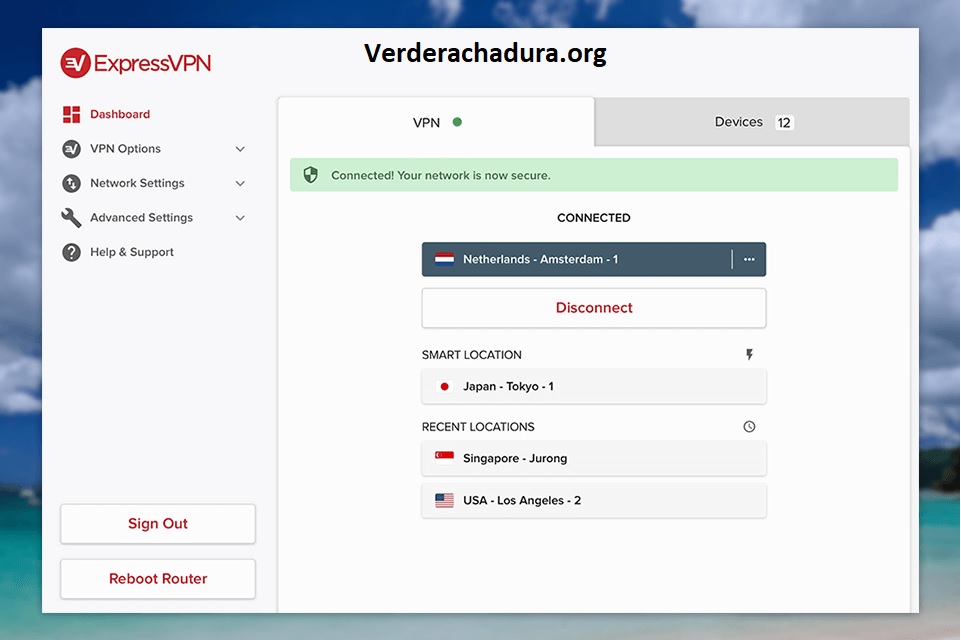
Task: Click the Recent Locations clock icon
Action: coord(749,427)
